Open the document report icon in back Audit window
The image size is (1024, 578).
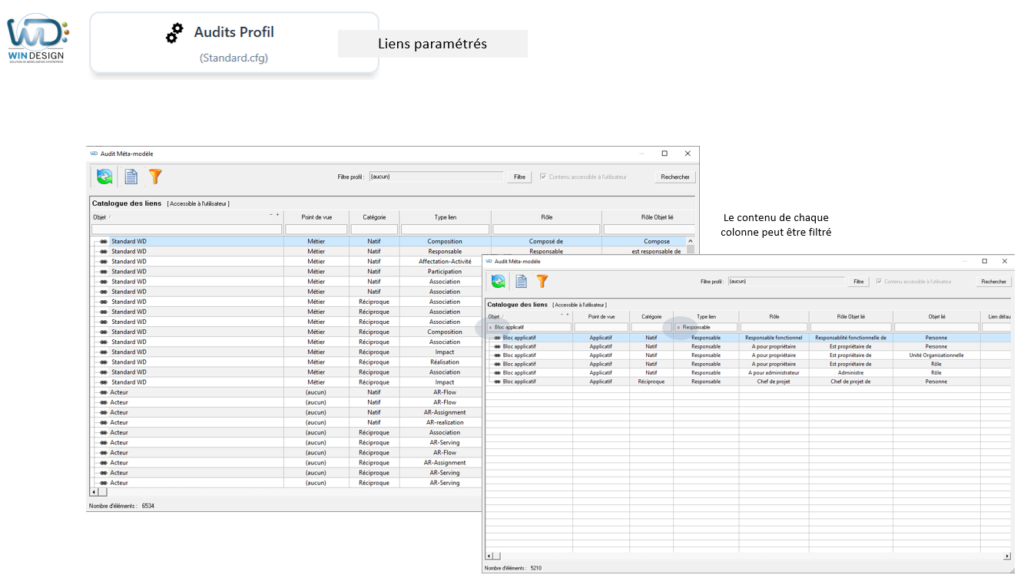131,176
